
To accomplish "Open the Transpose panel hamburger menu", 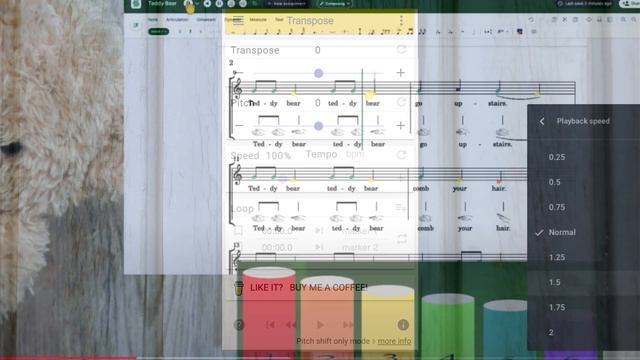I will tap(238, 20).
